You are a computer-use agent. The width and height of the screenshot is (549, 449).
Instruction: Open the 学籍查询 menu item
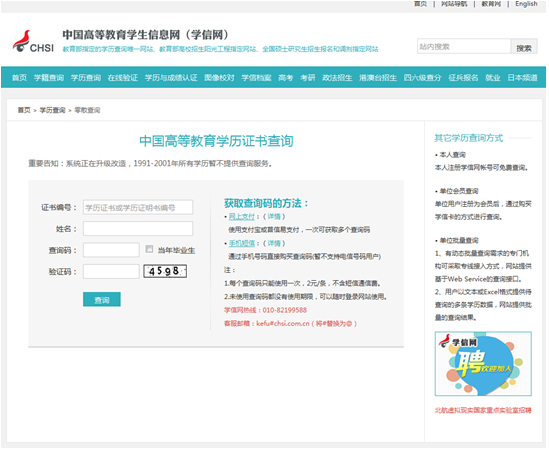pos(49,78)
